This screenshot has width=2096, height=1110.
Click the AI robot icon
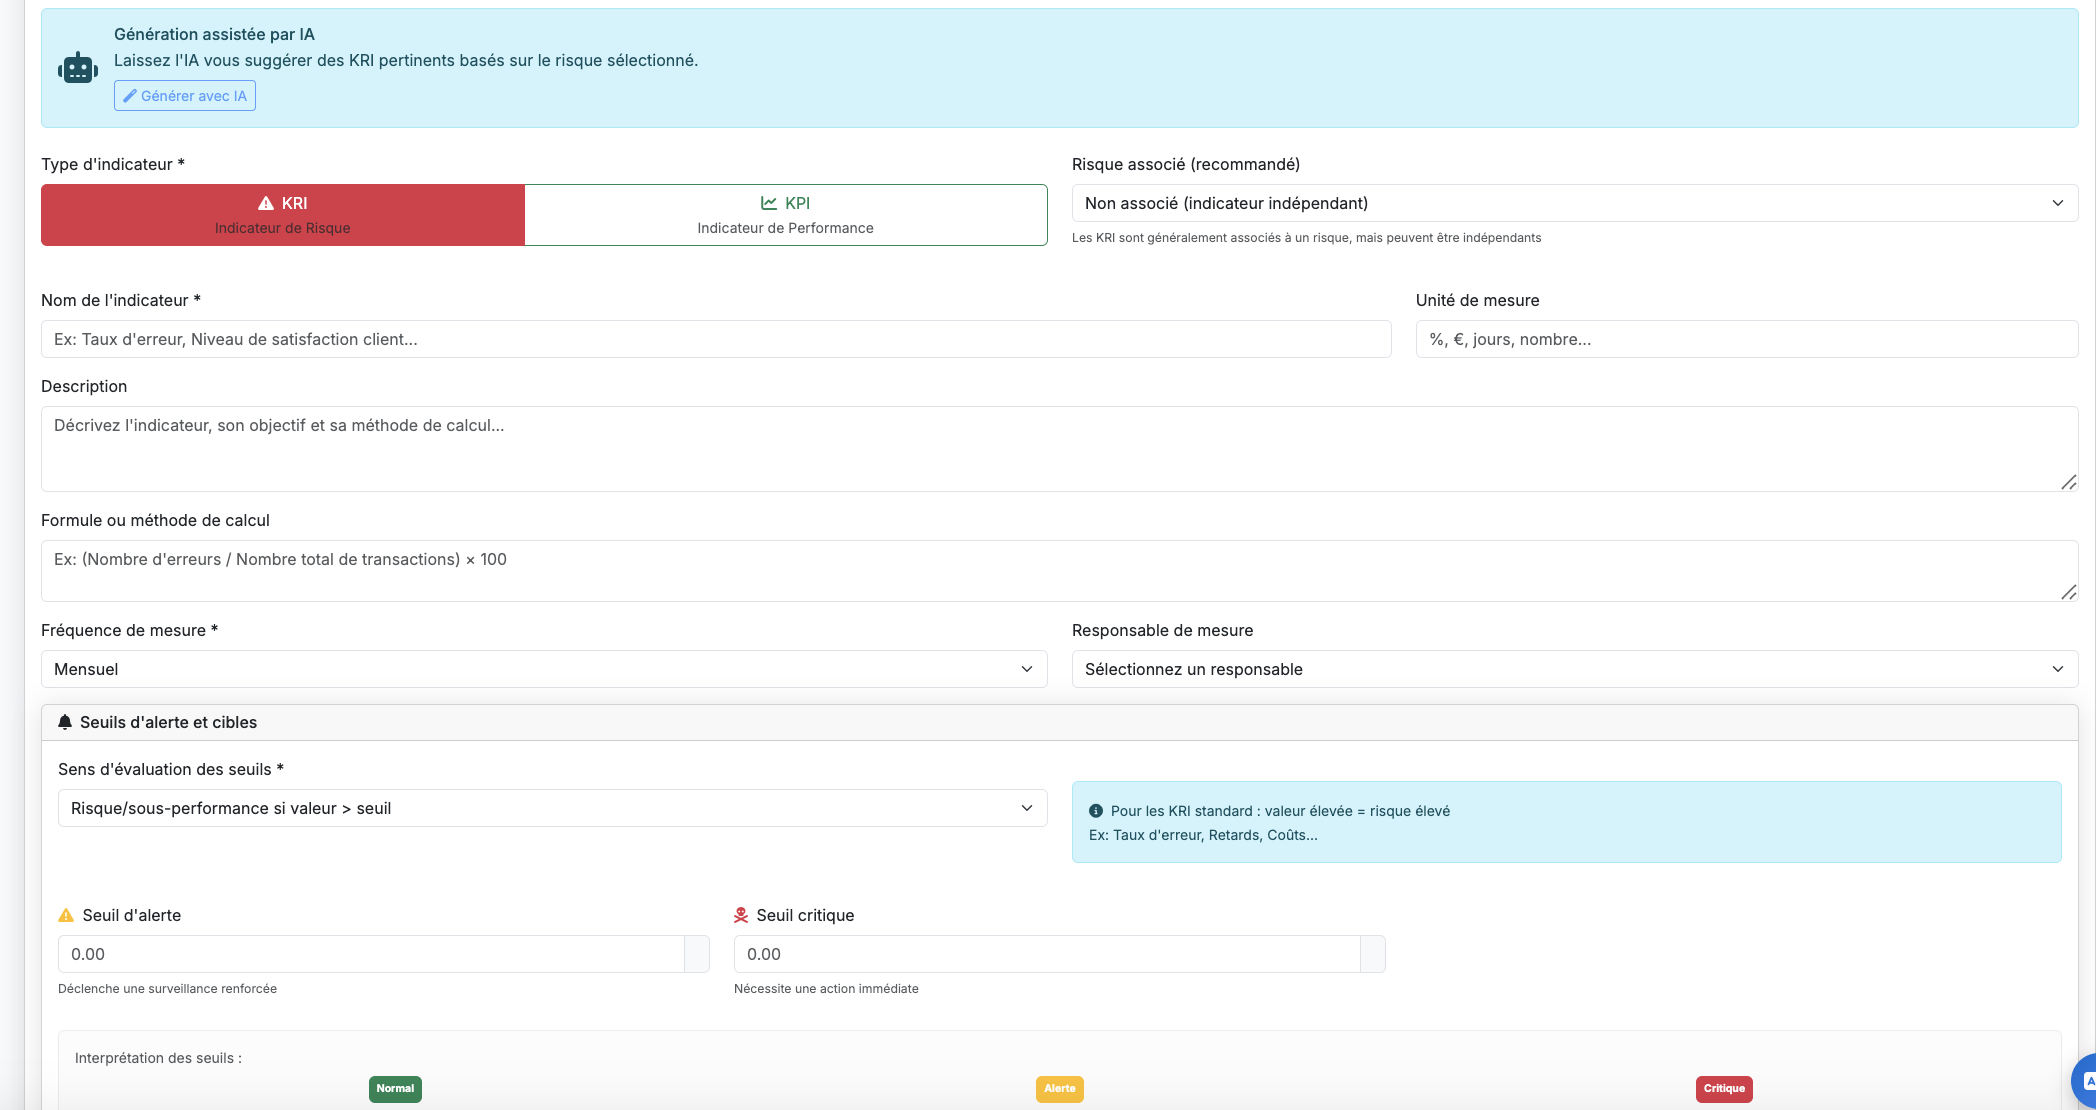point(78,69)
